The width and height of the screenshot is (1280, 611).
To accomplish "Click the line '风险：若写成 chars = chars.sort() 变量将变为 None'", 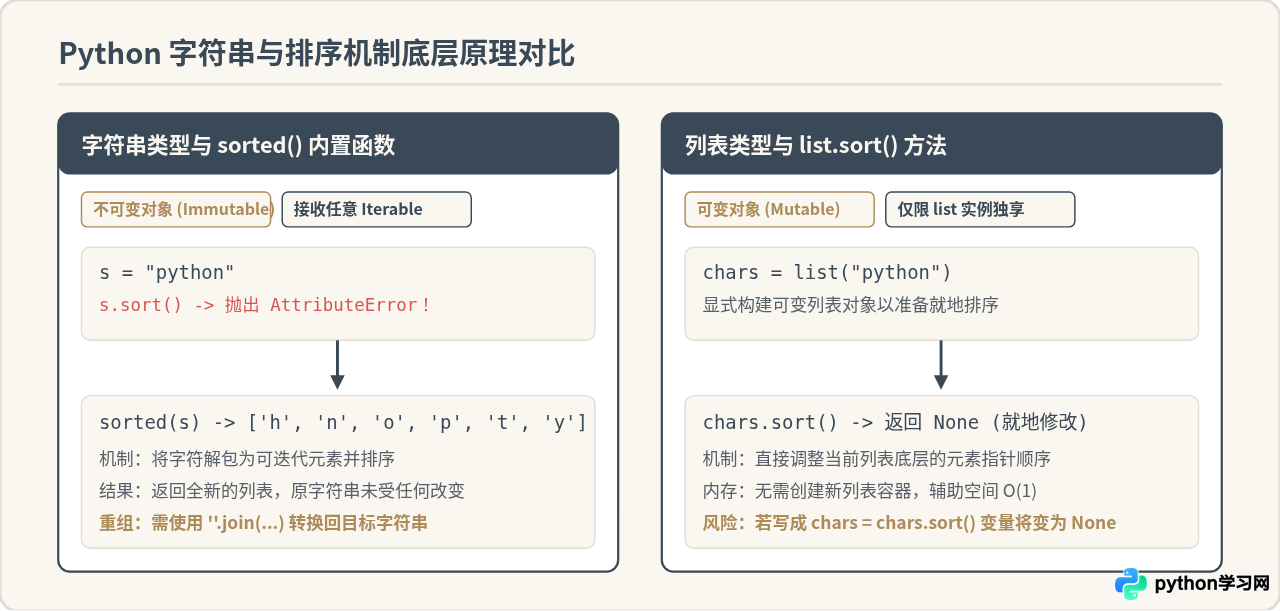I will (x=909, y=523).
